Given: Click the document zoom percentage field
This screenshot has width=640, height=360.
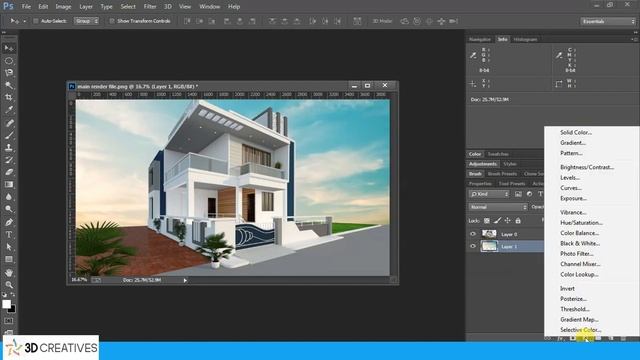Looking at the screenshot, I should [x=79, y=280].
